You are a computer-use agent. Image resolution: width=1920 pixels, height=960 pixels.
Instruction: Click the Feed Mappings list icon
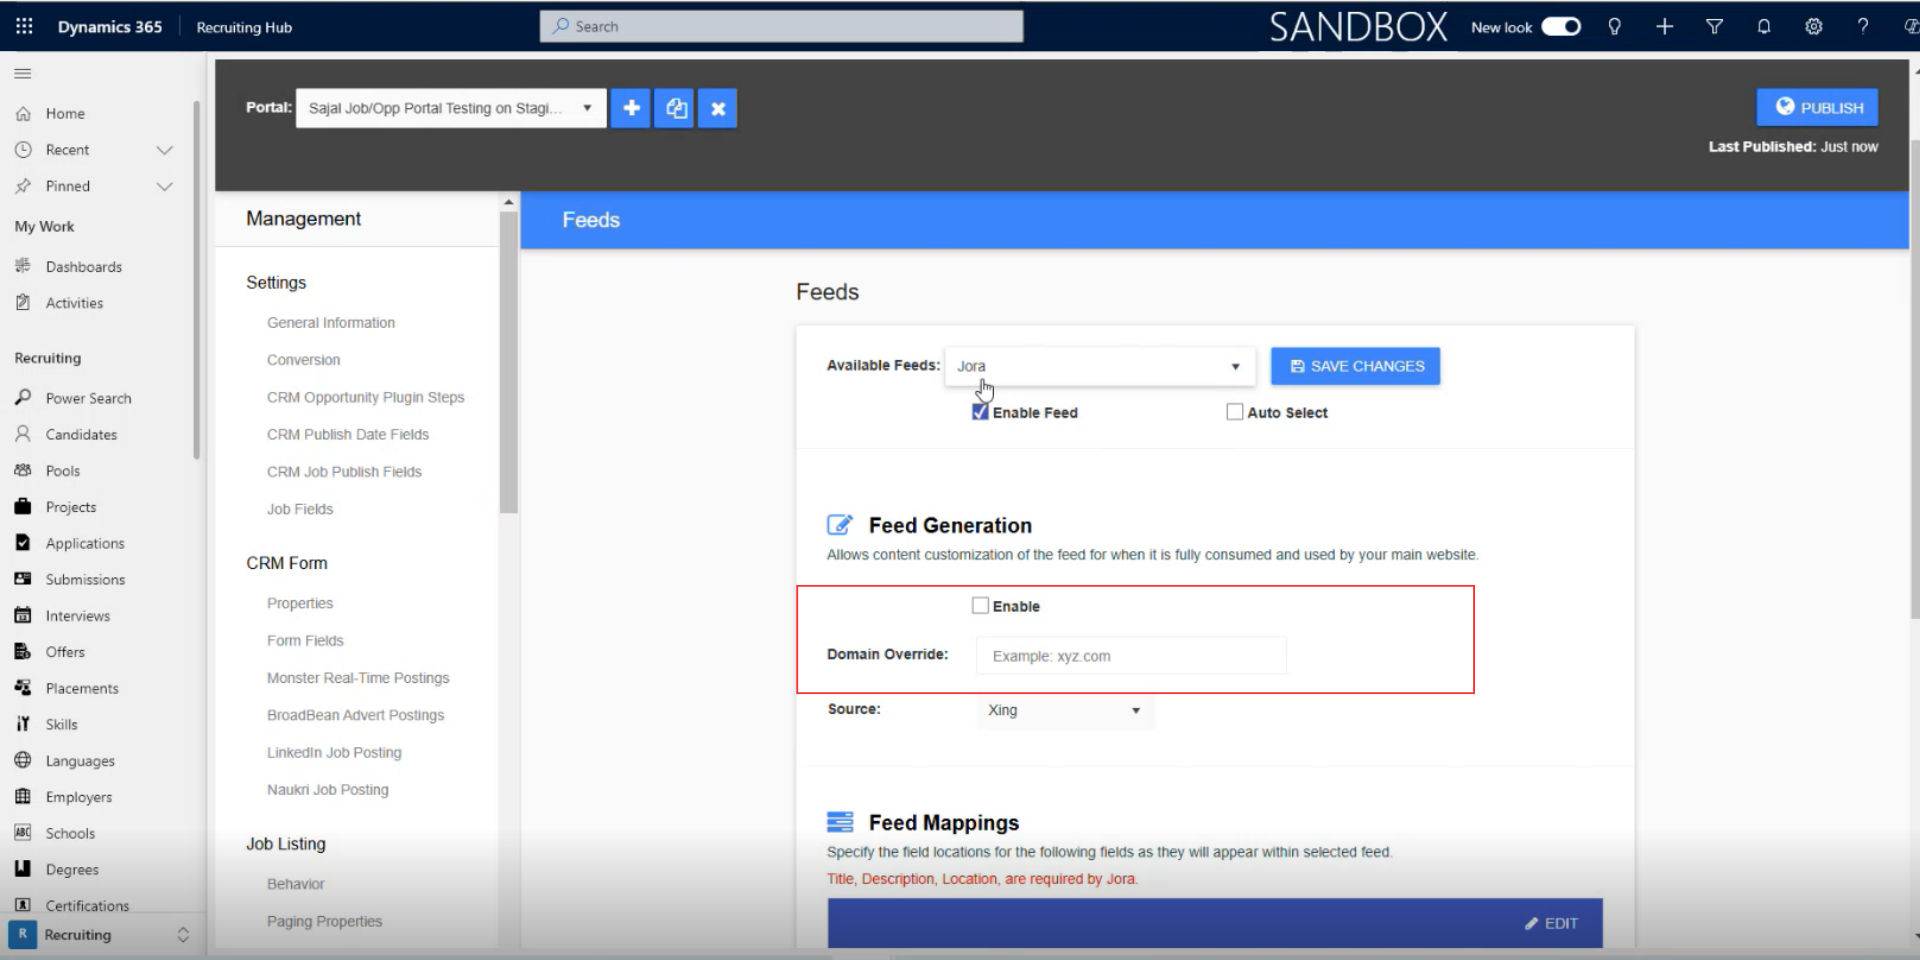840,822
